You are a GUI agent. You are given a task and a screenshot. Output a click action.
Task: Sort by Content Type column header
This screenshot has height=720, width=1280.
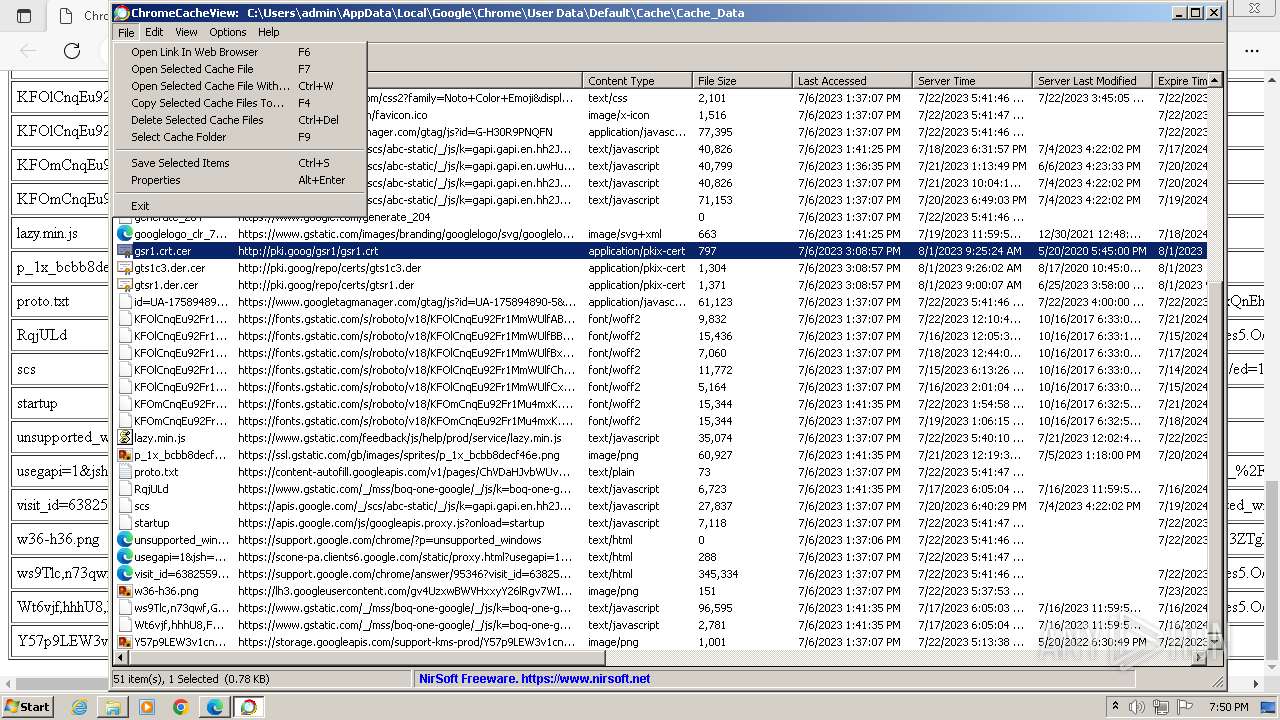pyautogui.click(x=637, y=81)
